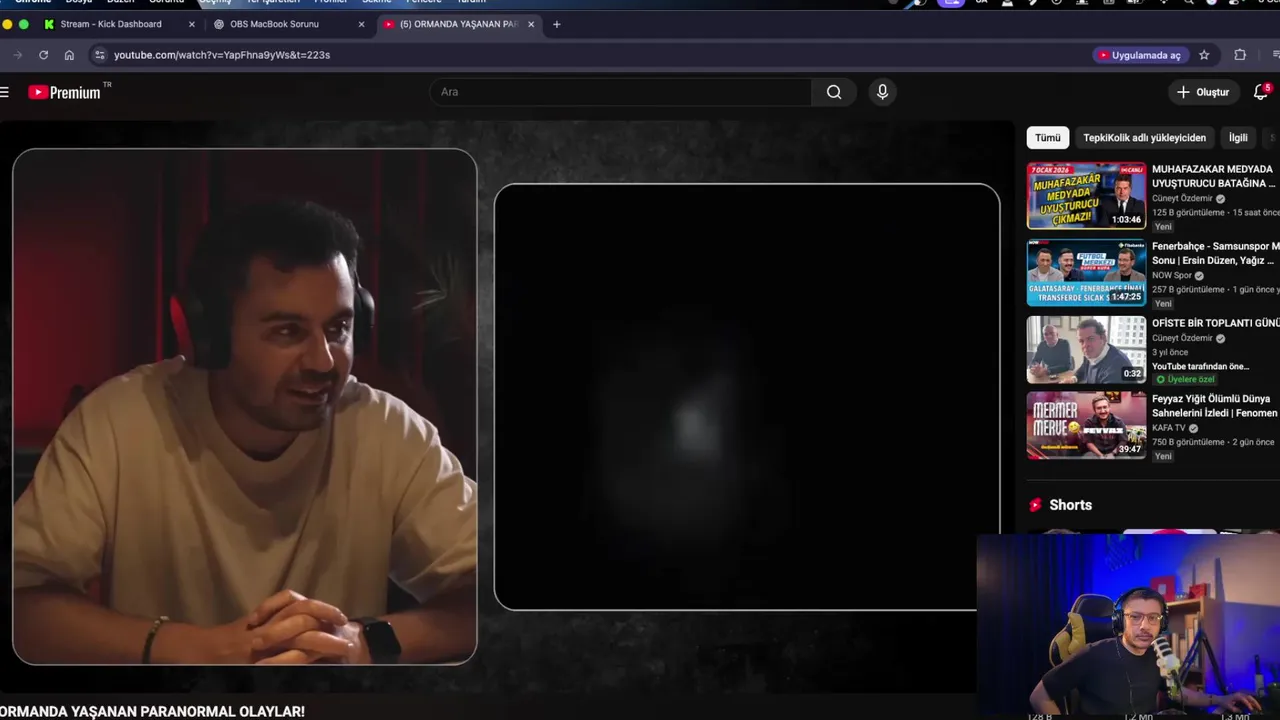1280x720 pixels.
Task: Click the Shorts section icon
Action: coord(1035,505)
